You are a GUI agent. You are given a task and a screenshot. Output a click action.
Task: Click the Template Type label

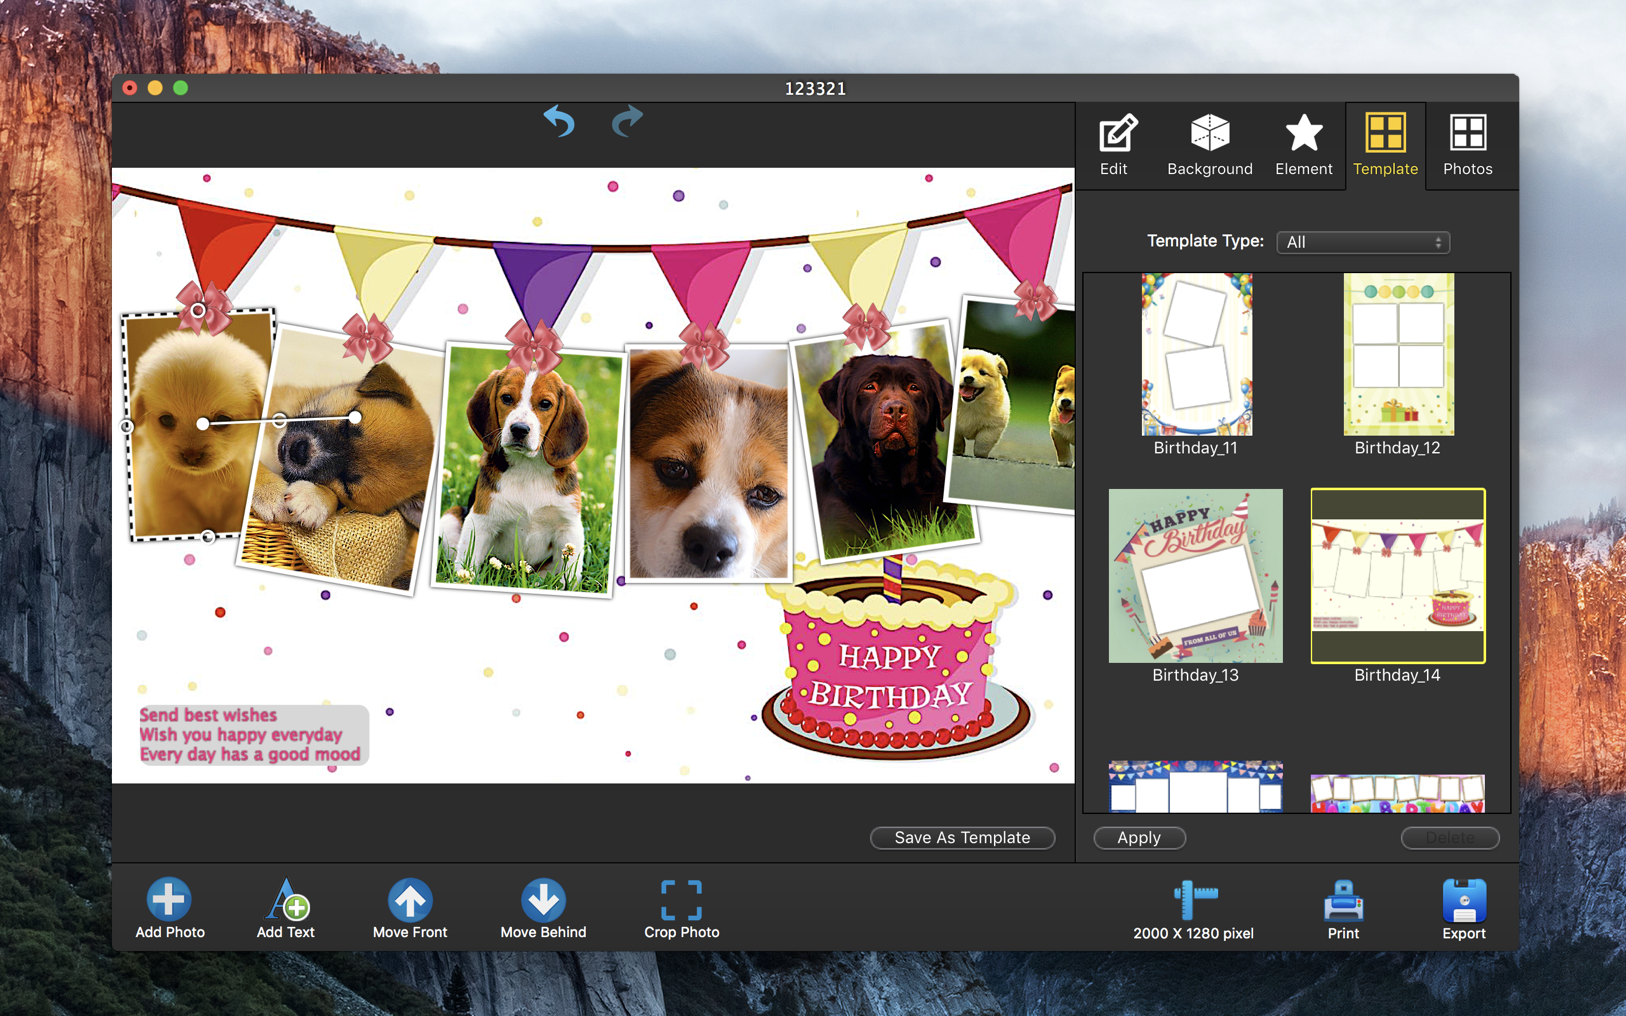[x=1205, y=241]
